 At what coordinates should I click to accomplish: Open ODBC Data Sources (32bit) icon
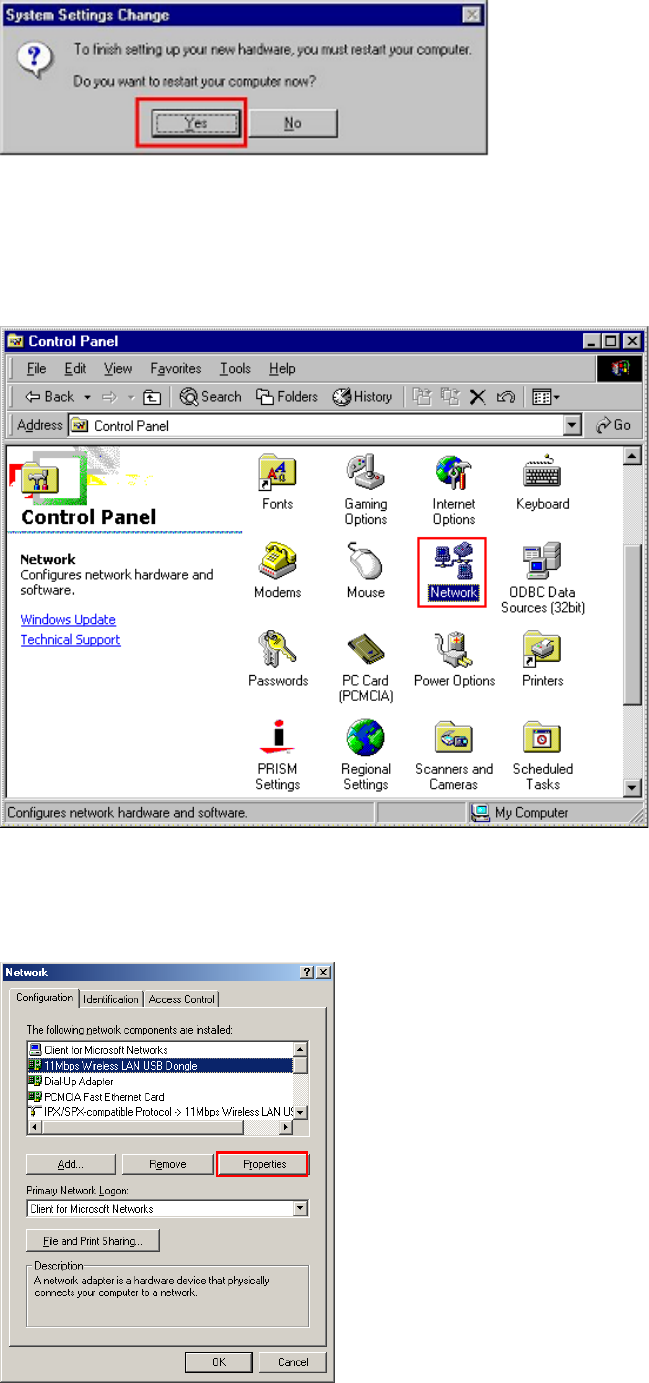(x=542, y=579)
